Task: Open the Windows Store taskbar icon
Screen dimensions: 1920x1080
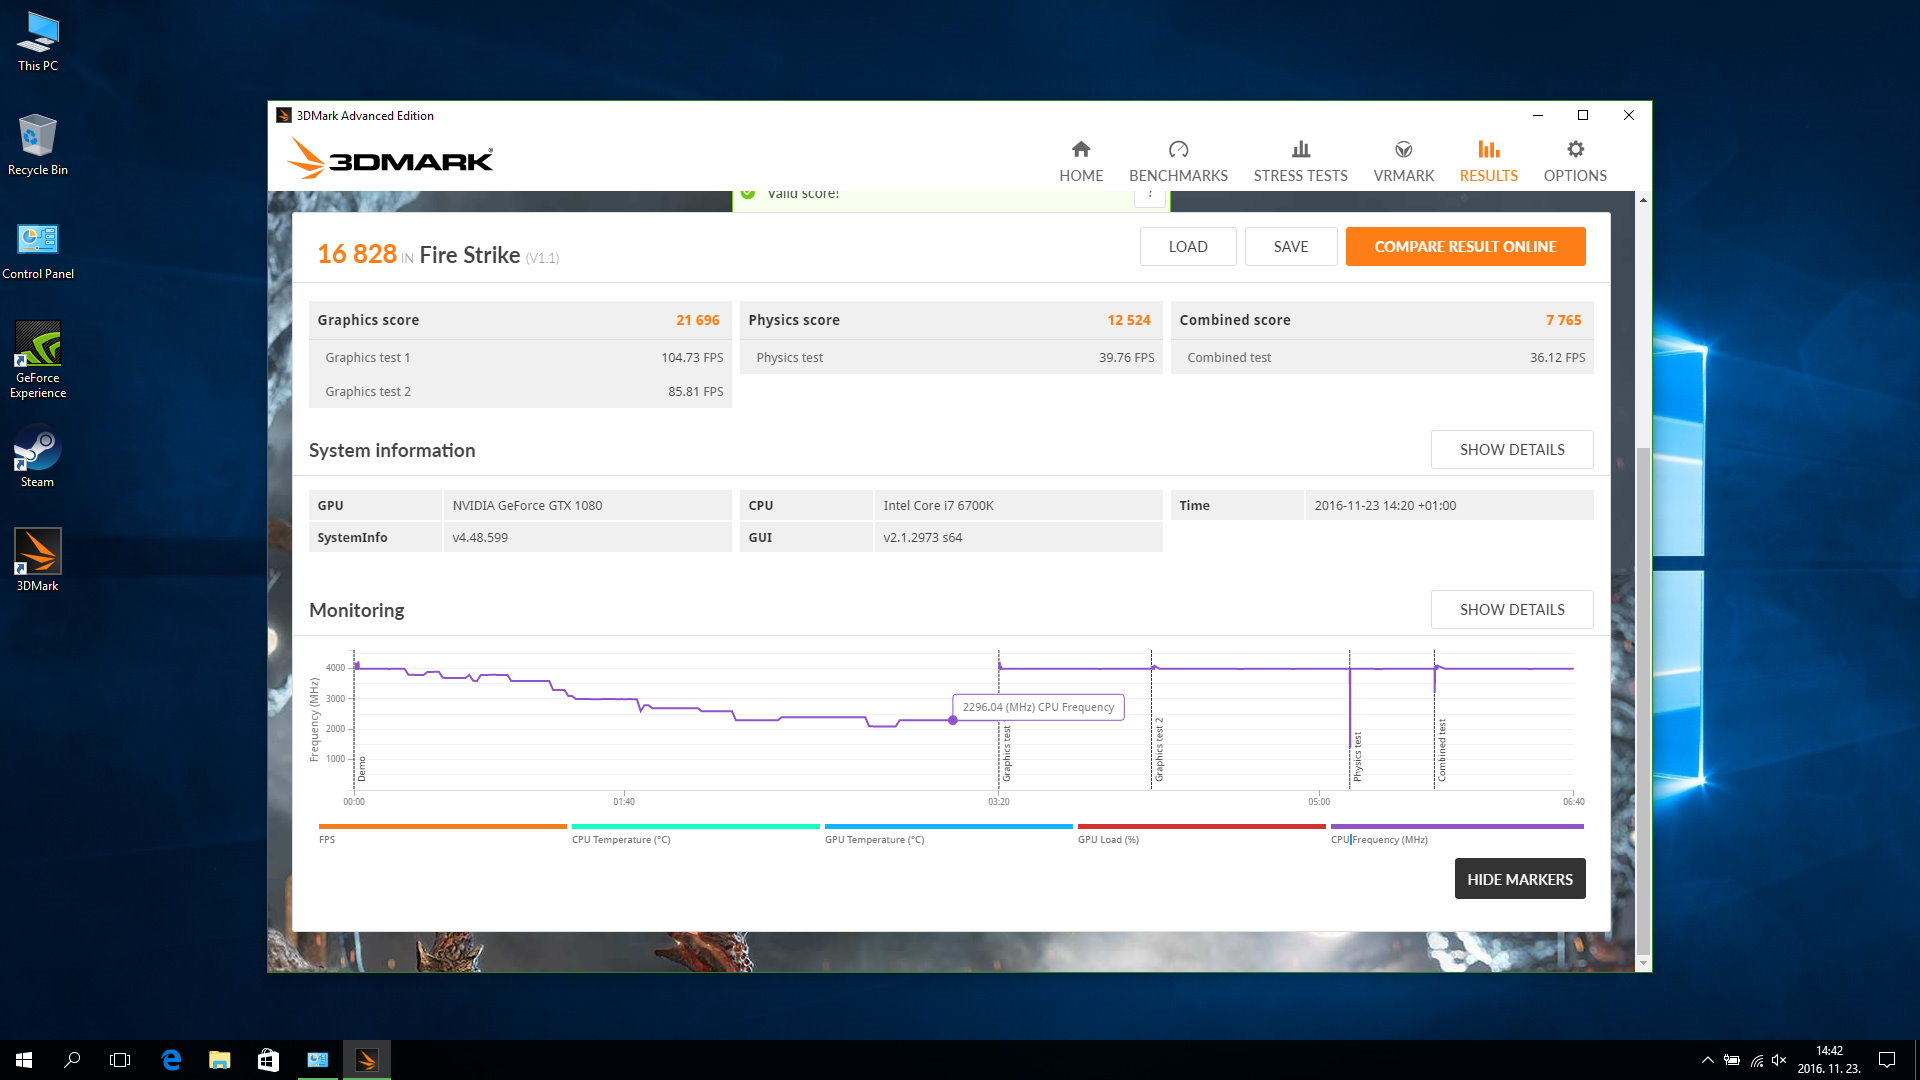Action: [268, 1060]
